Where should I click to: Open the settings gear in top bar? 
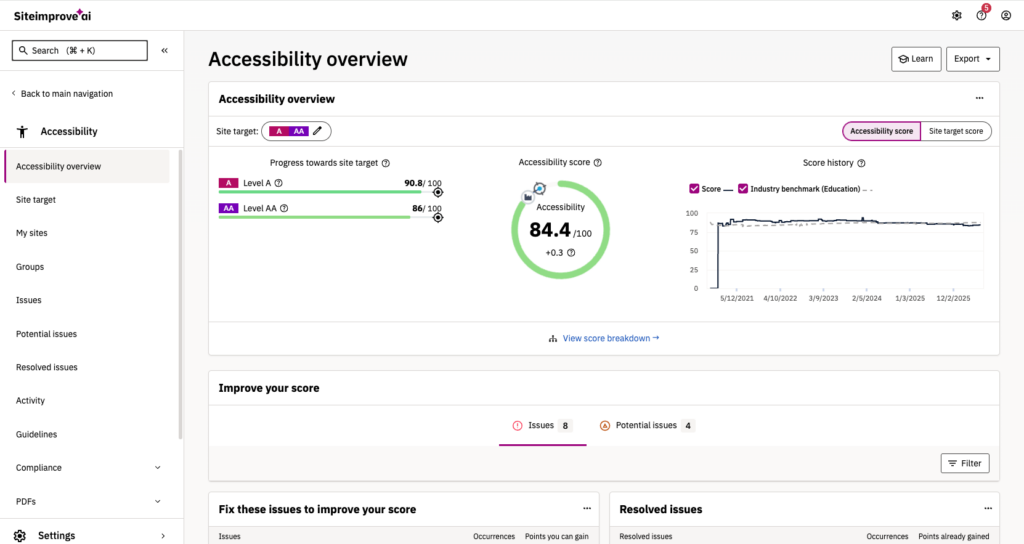[x=957, y=16]
